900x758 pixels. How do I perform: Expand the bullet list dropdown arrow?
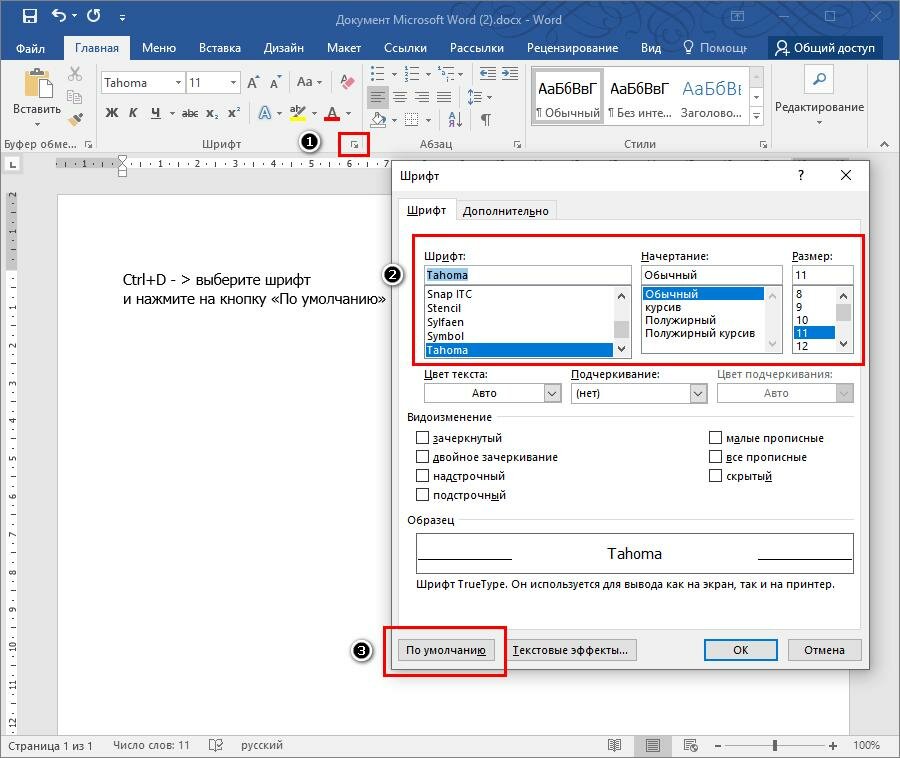(x=394, y=74)
